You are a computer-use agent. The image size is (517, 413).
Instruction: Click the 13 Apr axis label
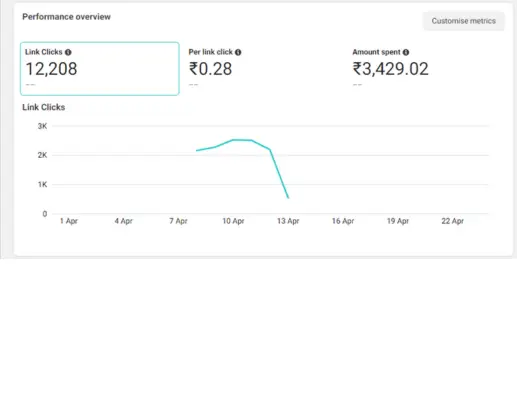[288, 221]
